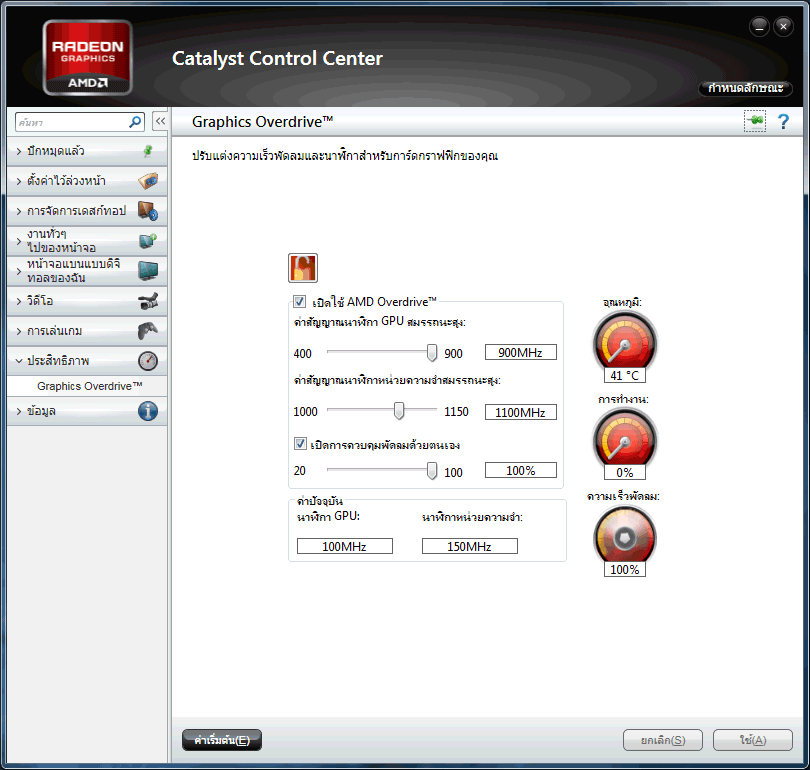This screenshot has height=770, width=810.
Task: Click the gamepad icon beside การเล่นเกม
Action: [x=148, y=331]
